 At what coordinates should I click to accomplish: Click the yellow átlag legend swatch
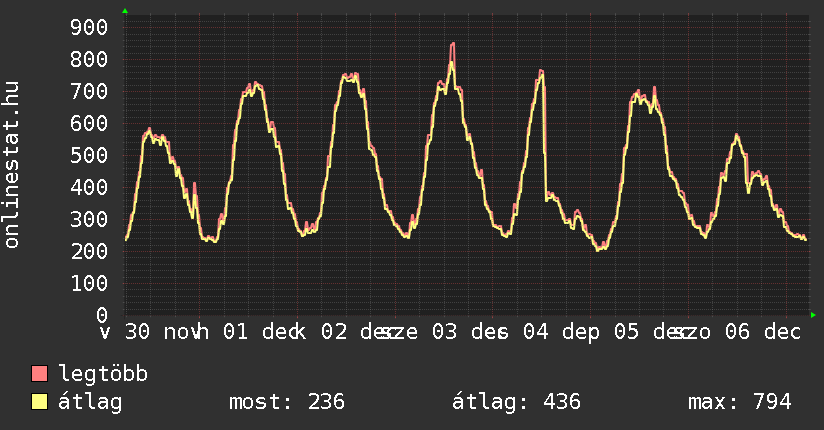40,403
